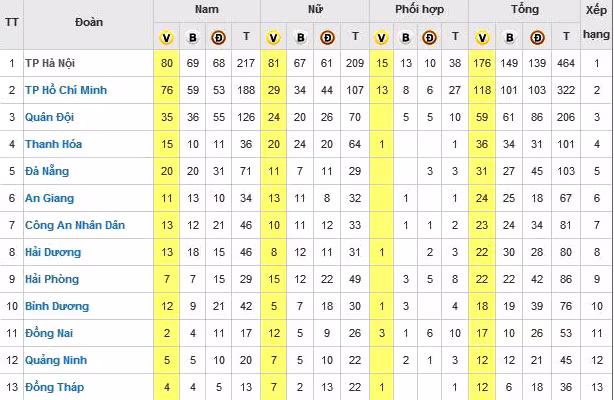Open the TP Hồ Chí Minh team link

tap(74, 91)
